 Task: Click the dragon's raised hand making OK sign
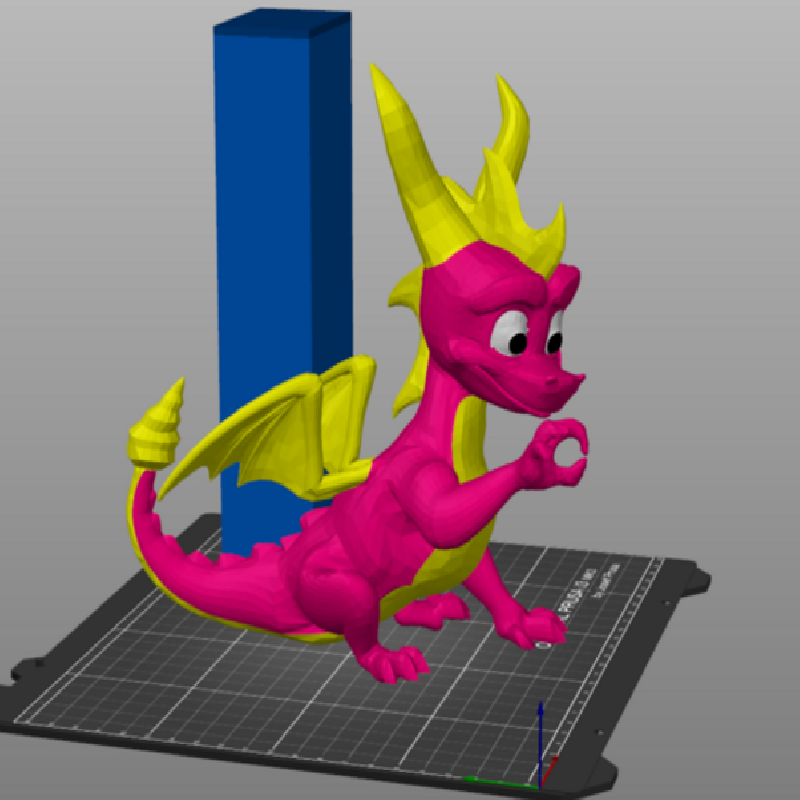point(556,453)
